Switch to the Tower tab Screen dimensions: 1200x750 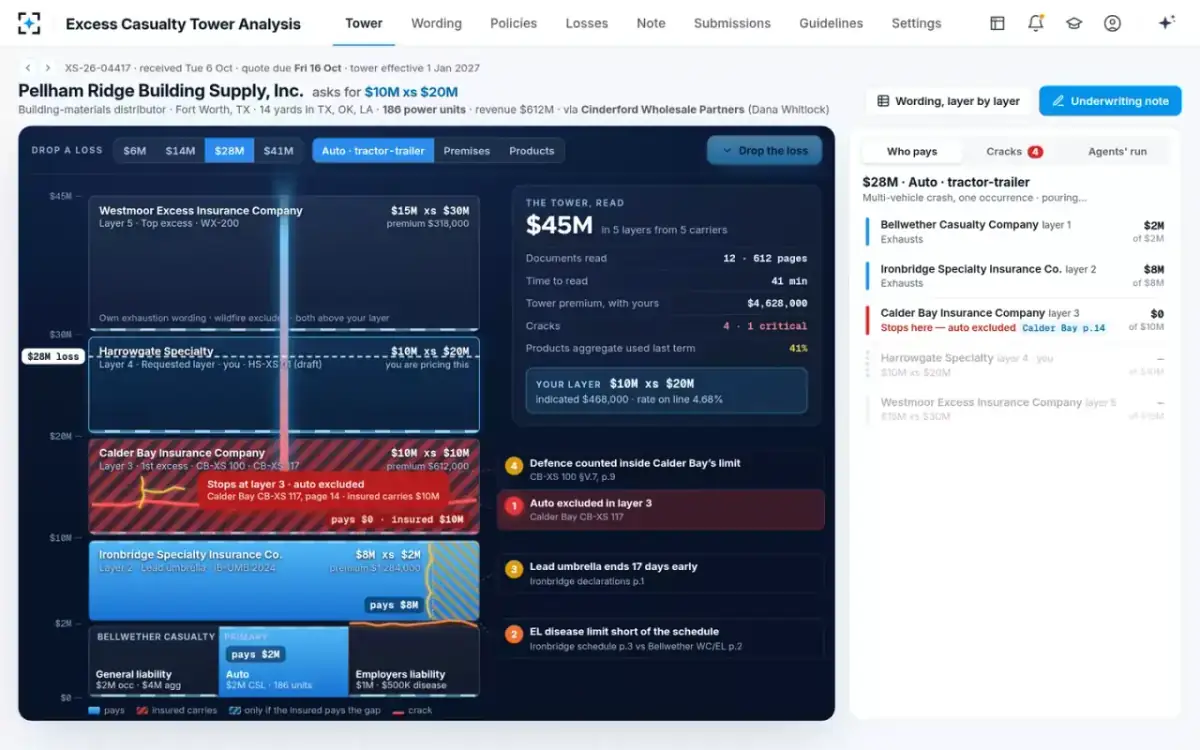364,23
